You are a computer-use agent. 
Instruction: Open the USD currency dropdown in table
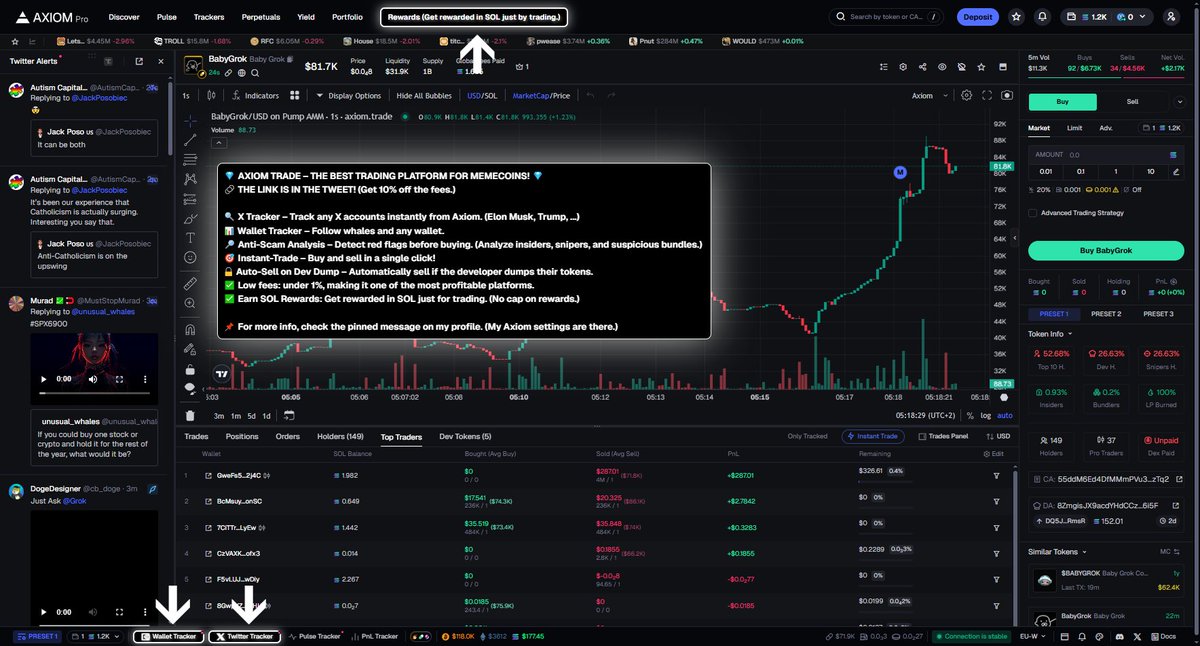point(996,436)
